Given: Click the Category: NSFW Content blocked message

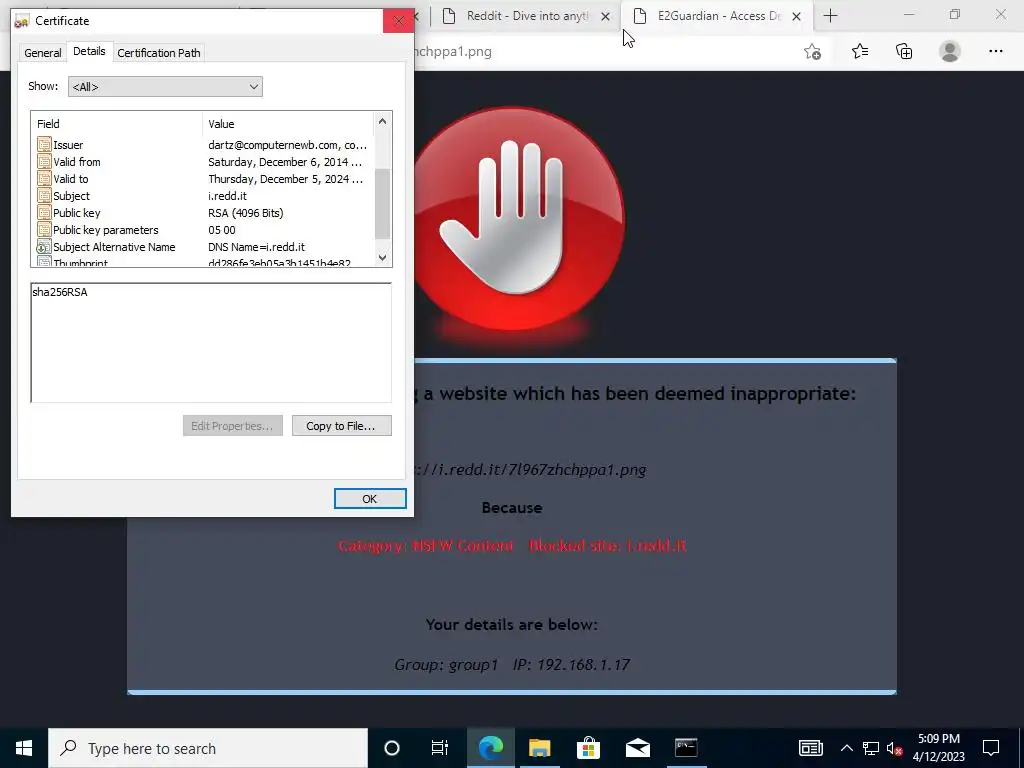Looking at the screenshot, I should 512,545.
